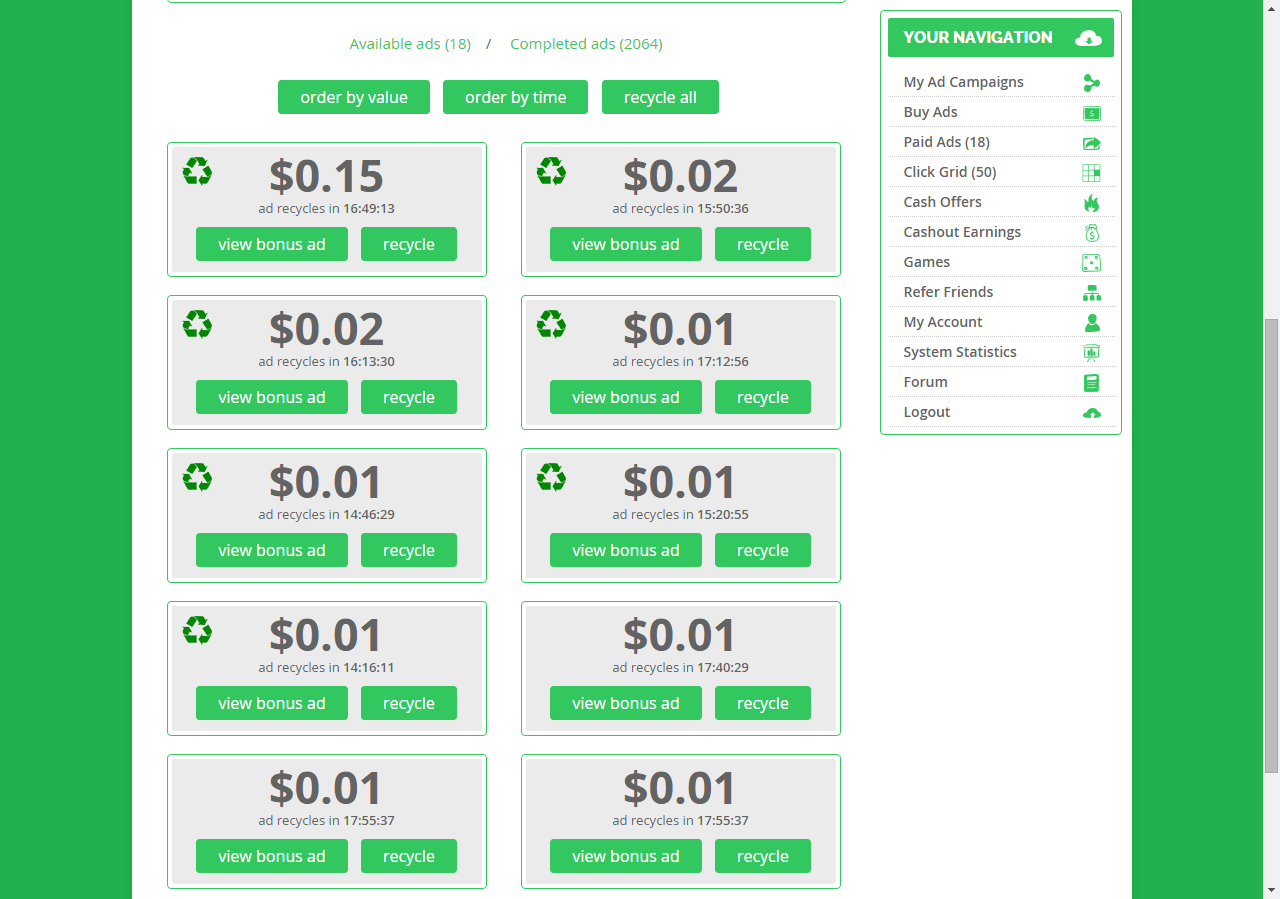Click the Cashout Earnings money bag icon
1280x899 pixels.
1091,233
